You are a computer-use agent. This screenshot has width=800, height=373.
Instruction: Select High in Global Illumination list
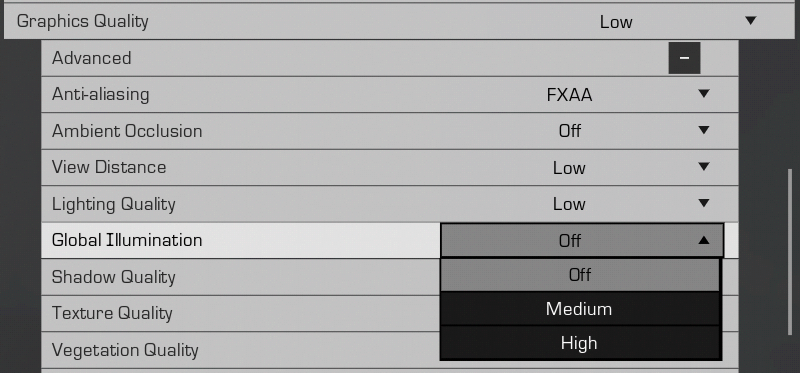coord(580,343)
